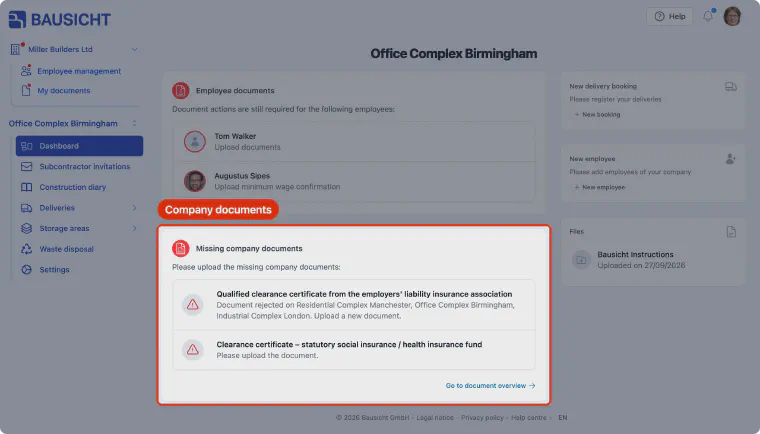This screenshot has width=760, height=434.
Task: Follow the Go to document overview link
Action: [491, 386]
